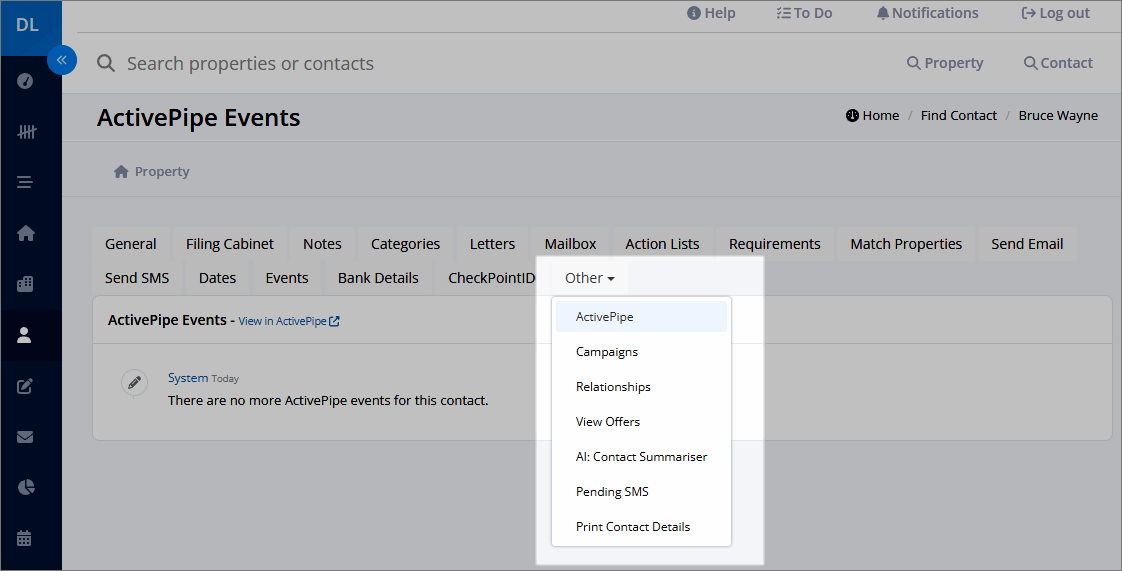This screenshot has width=1122, height=571.
Task: Select Pending SMS from the Other menu
Action: point(641,492)
